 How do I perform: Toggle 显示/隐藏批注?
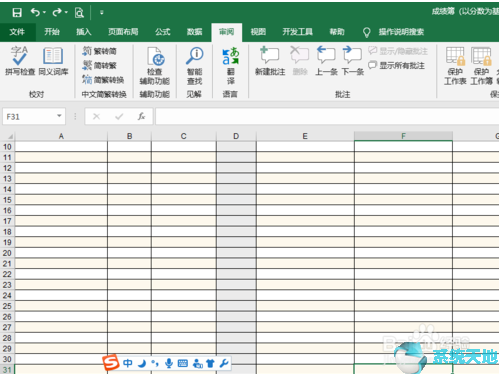point(398,51)
